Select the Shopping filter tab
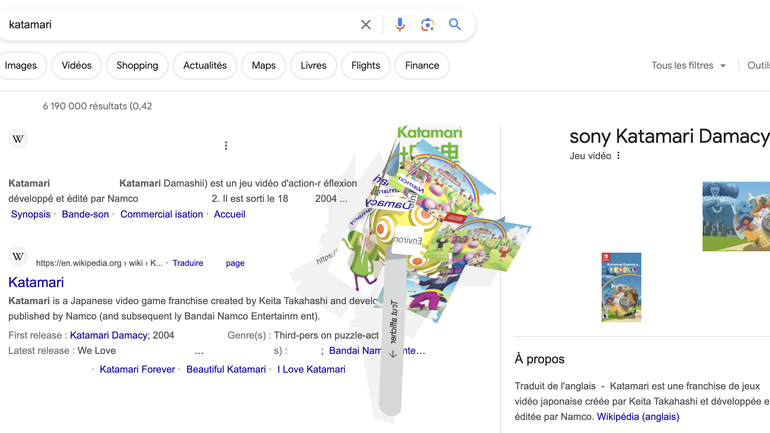This screenshot has width=770, height=433. (137, 66)
